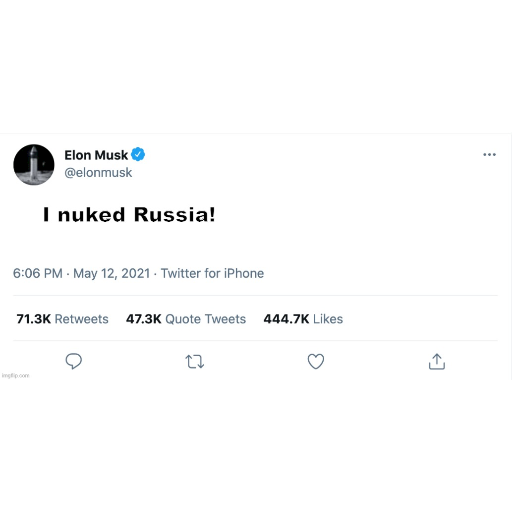Like the tweet with the heart icon

[316, 361]
